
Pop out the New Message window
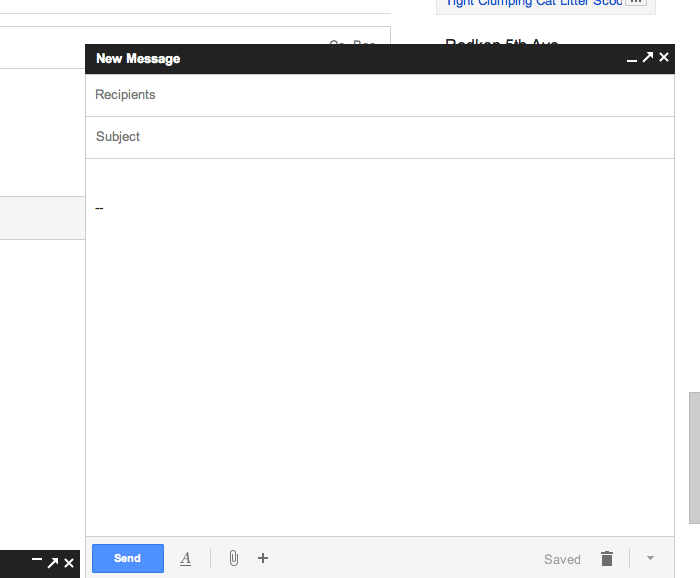click(647, 58)
